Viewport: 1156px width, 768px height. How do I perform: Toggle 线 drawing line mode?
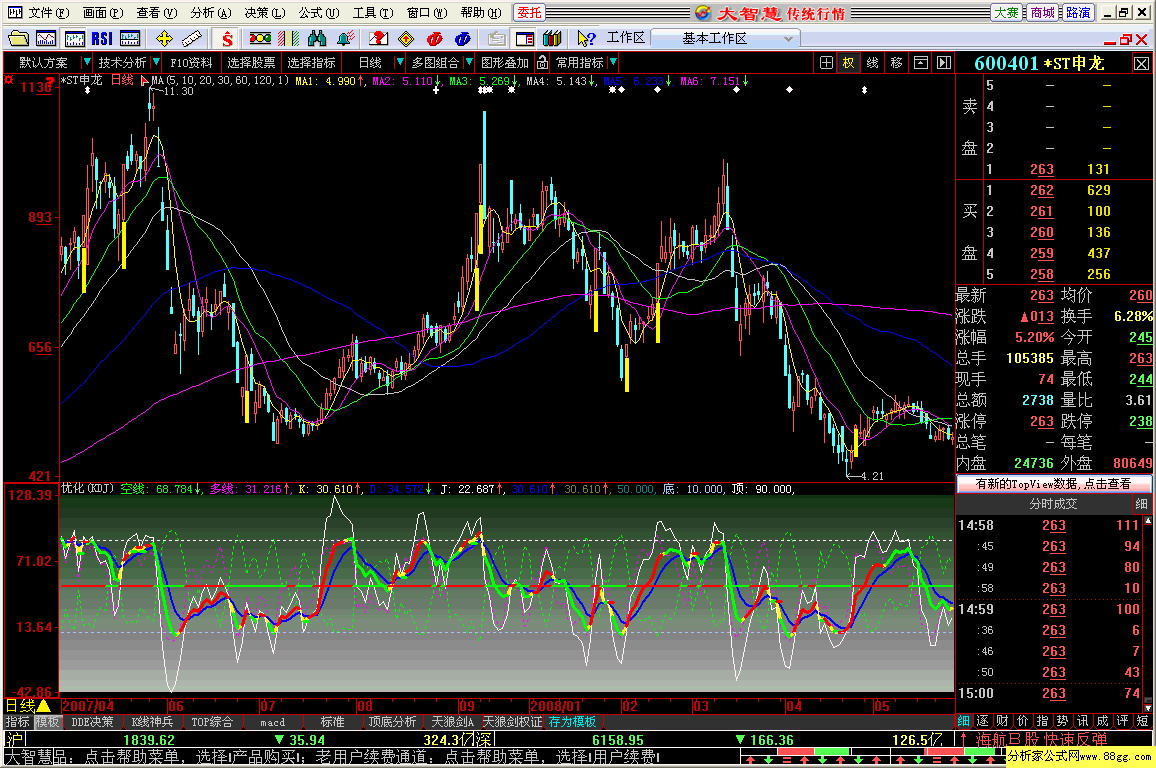pyautogui.click(x=873, y=63)
